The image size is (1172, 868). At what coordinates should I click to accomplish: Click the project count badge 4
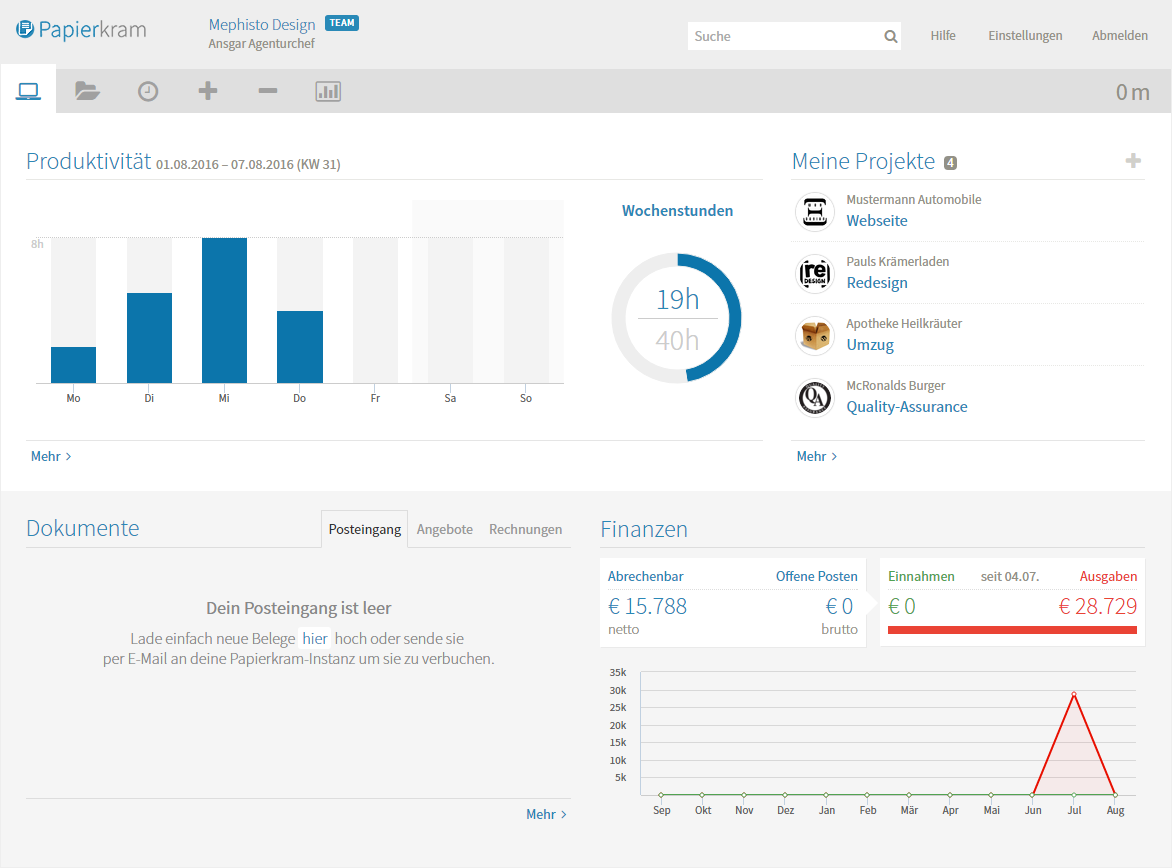(x=950, y=163)
